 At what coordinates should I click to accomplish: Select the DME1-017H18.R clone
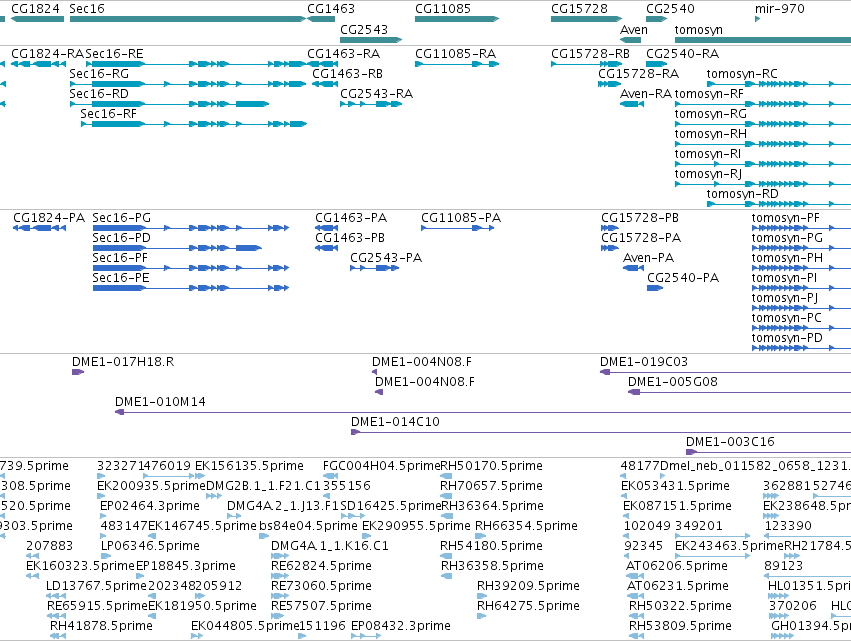tap(78, 372)
